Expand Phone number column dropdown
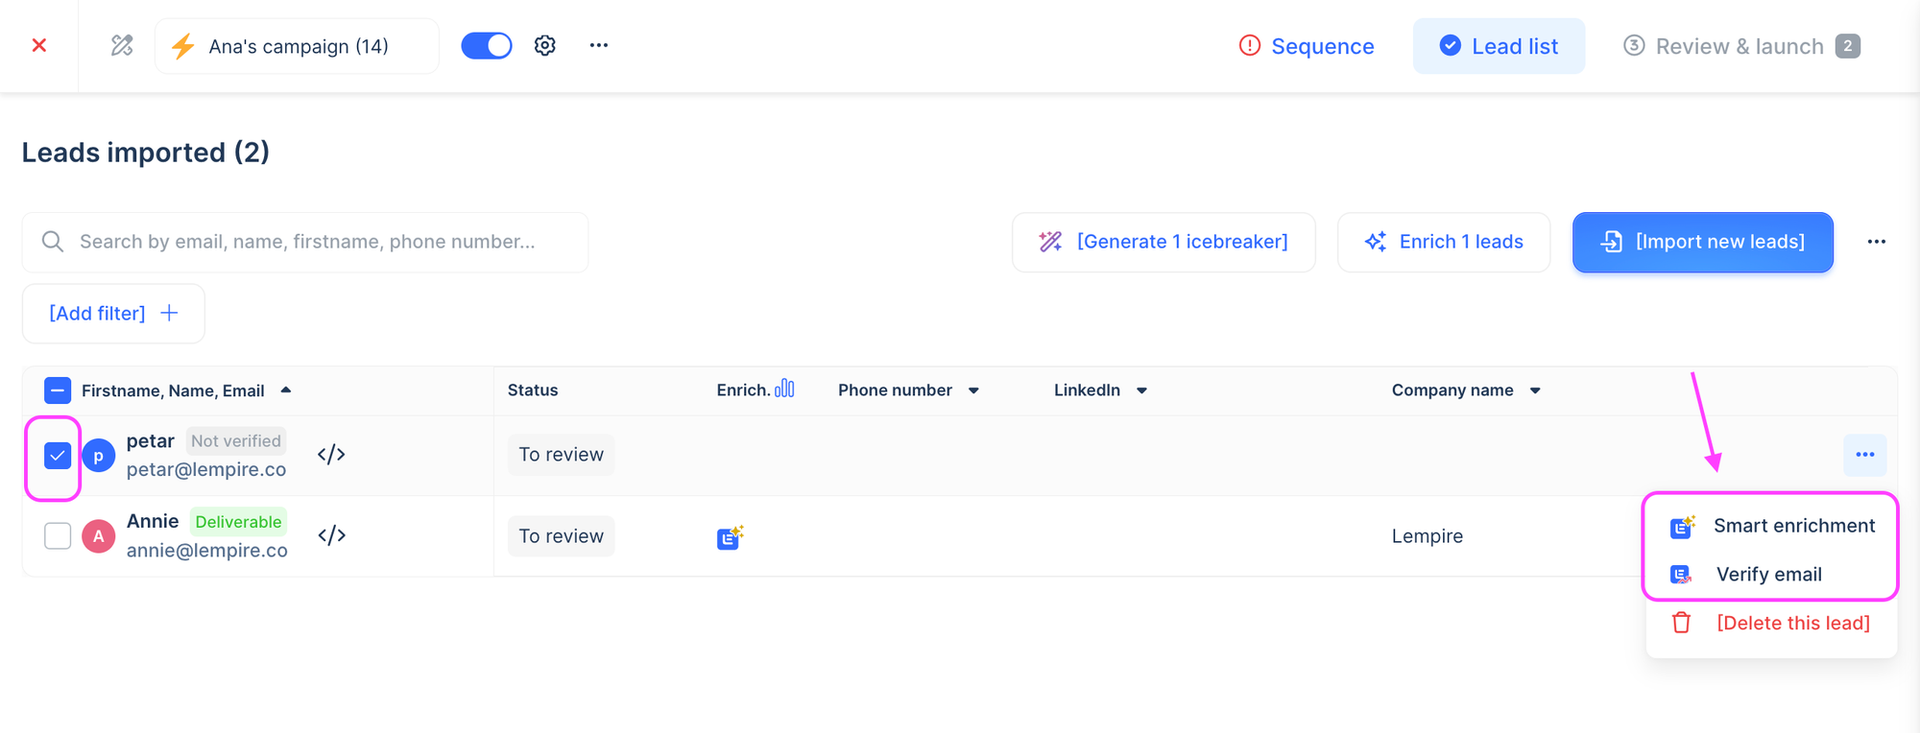The image size is (1920, 733). [973, 391]
